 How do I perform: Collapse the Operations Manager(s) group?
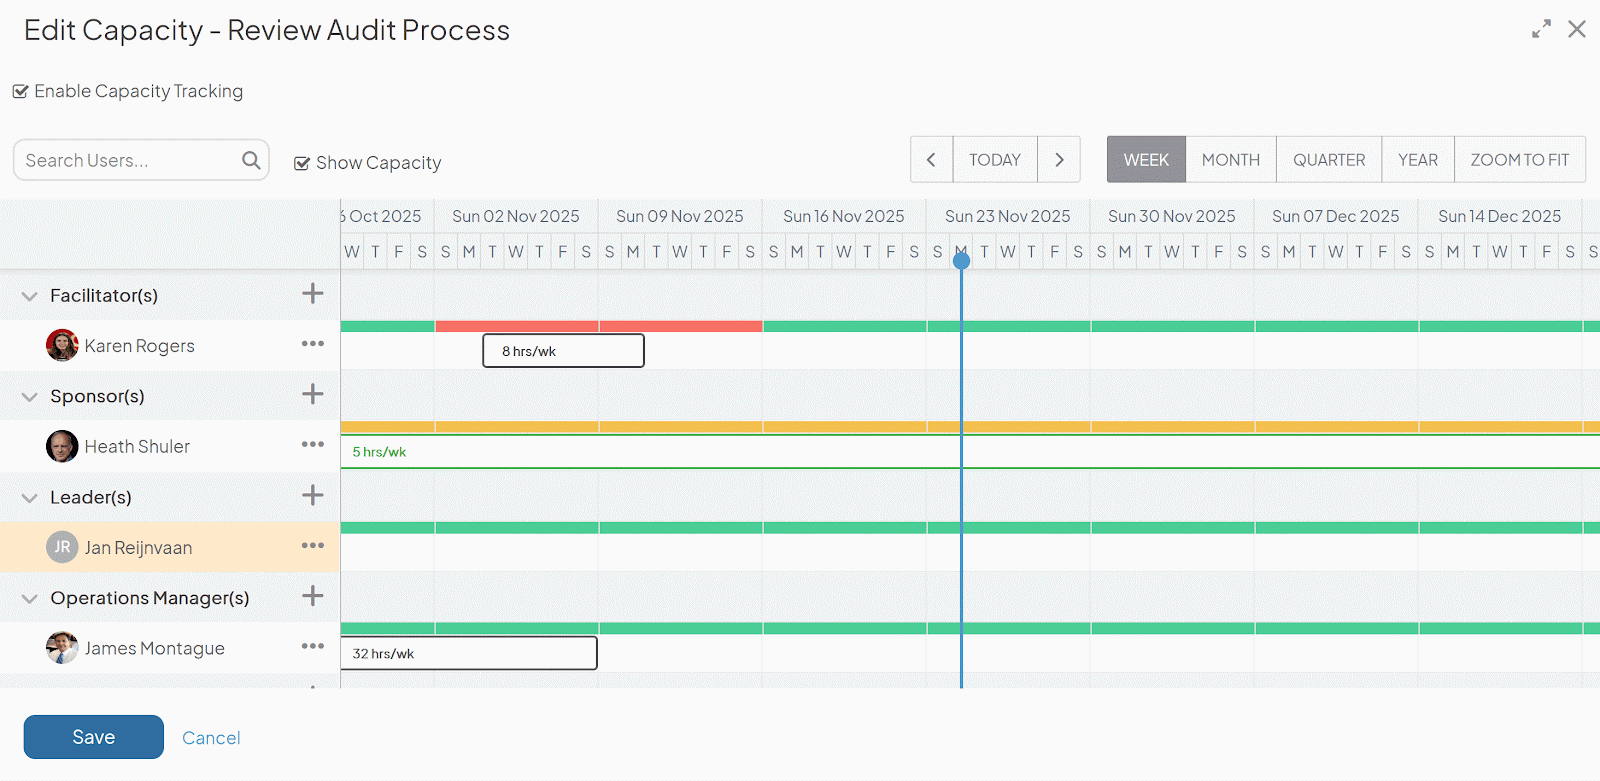30,599
